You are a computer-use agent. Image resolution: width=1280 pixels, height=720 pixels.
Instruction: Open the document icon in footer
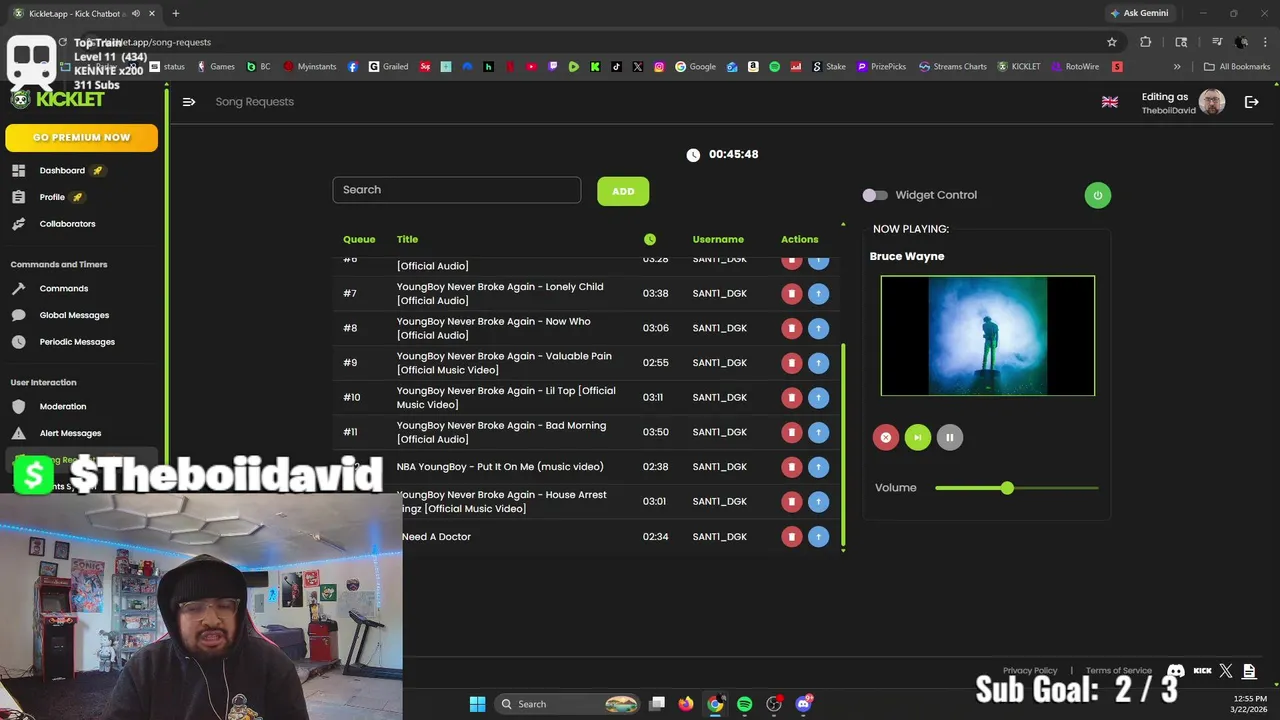click(1249, 671)
